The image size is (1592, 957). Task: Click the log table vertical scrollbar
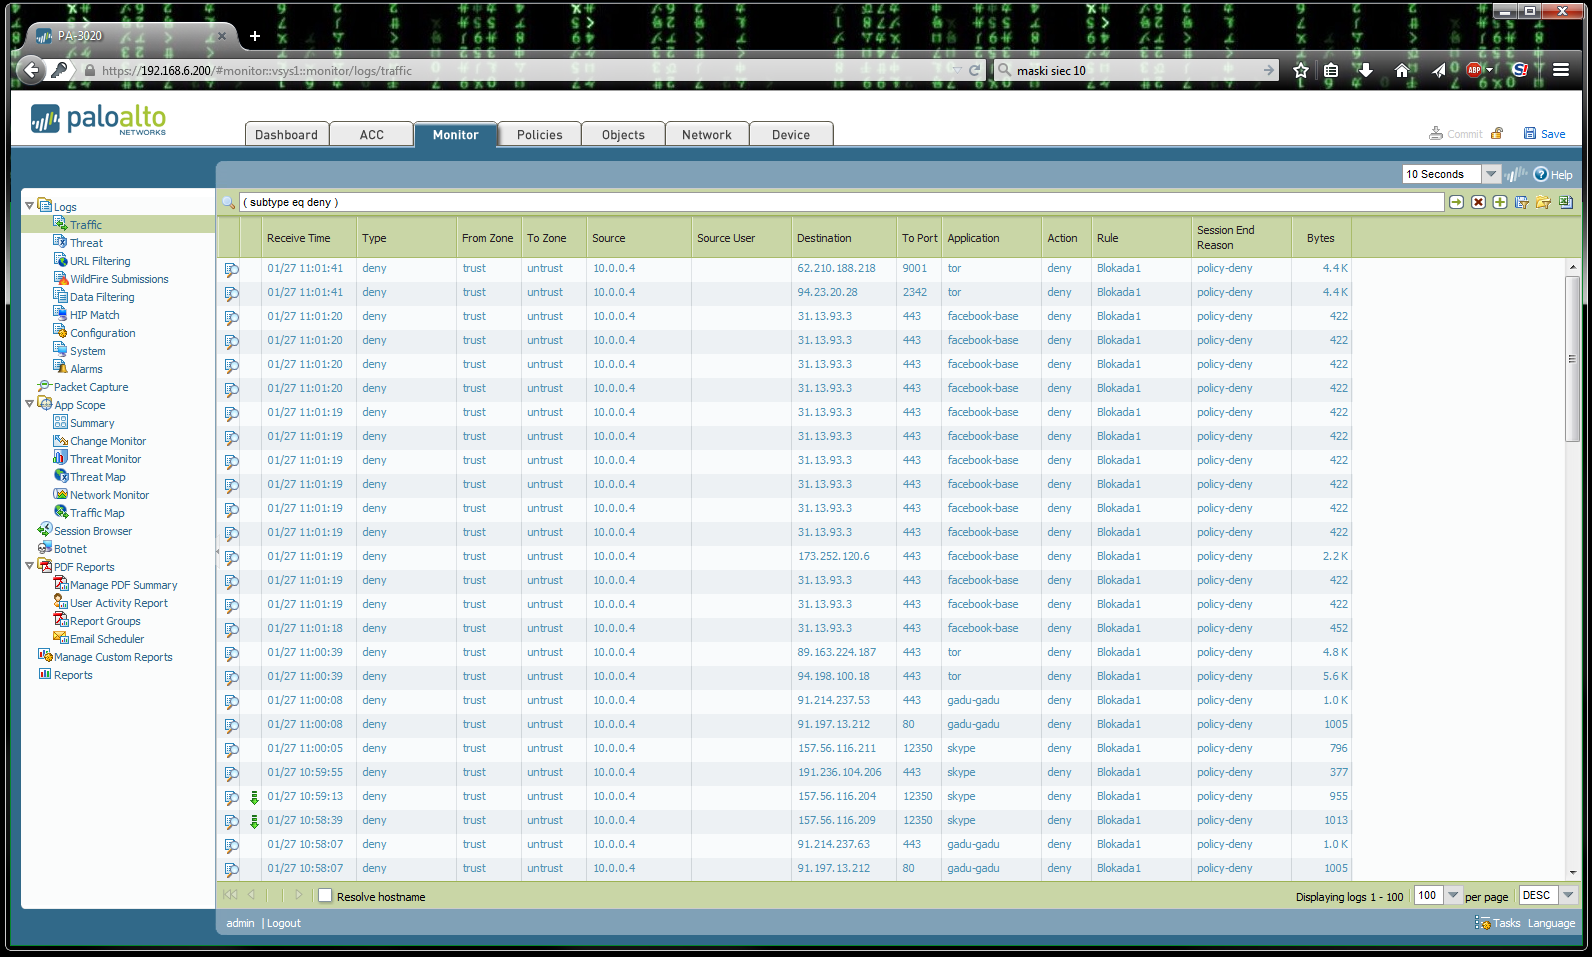1572,358
